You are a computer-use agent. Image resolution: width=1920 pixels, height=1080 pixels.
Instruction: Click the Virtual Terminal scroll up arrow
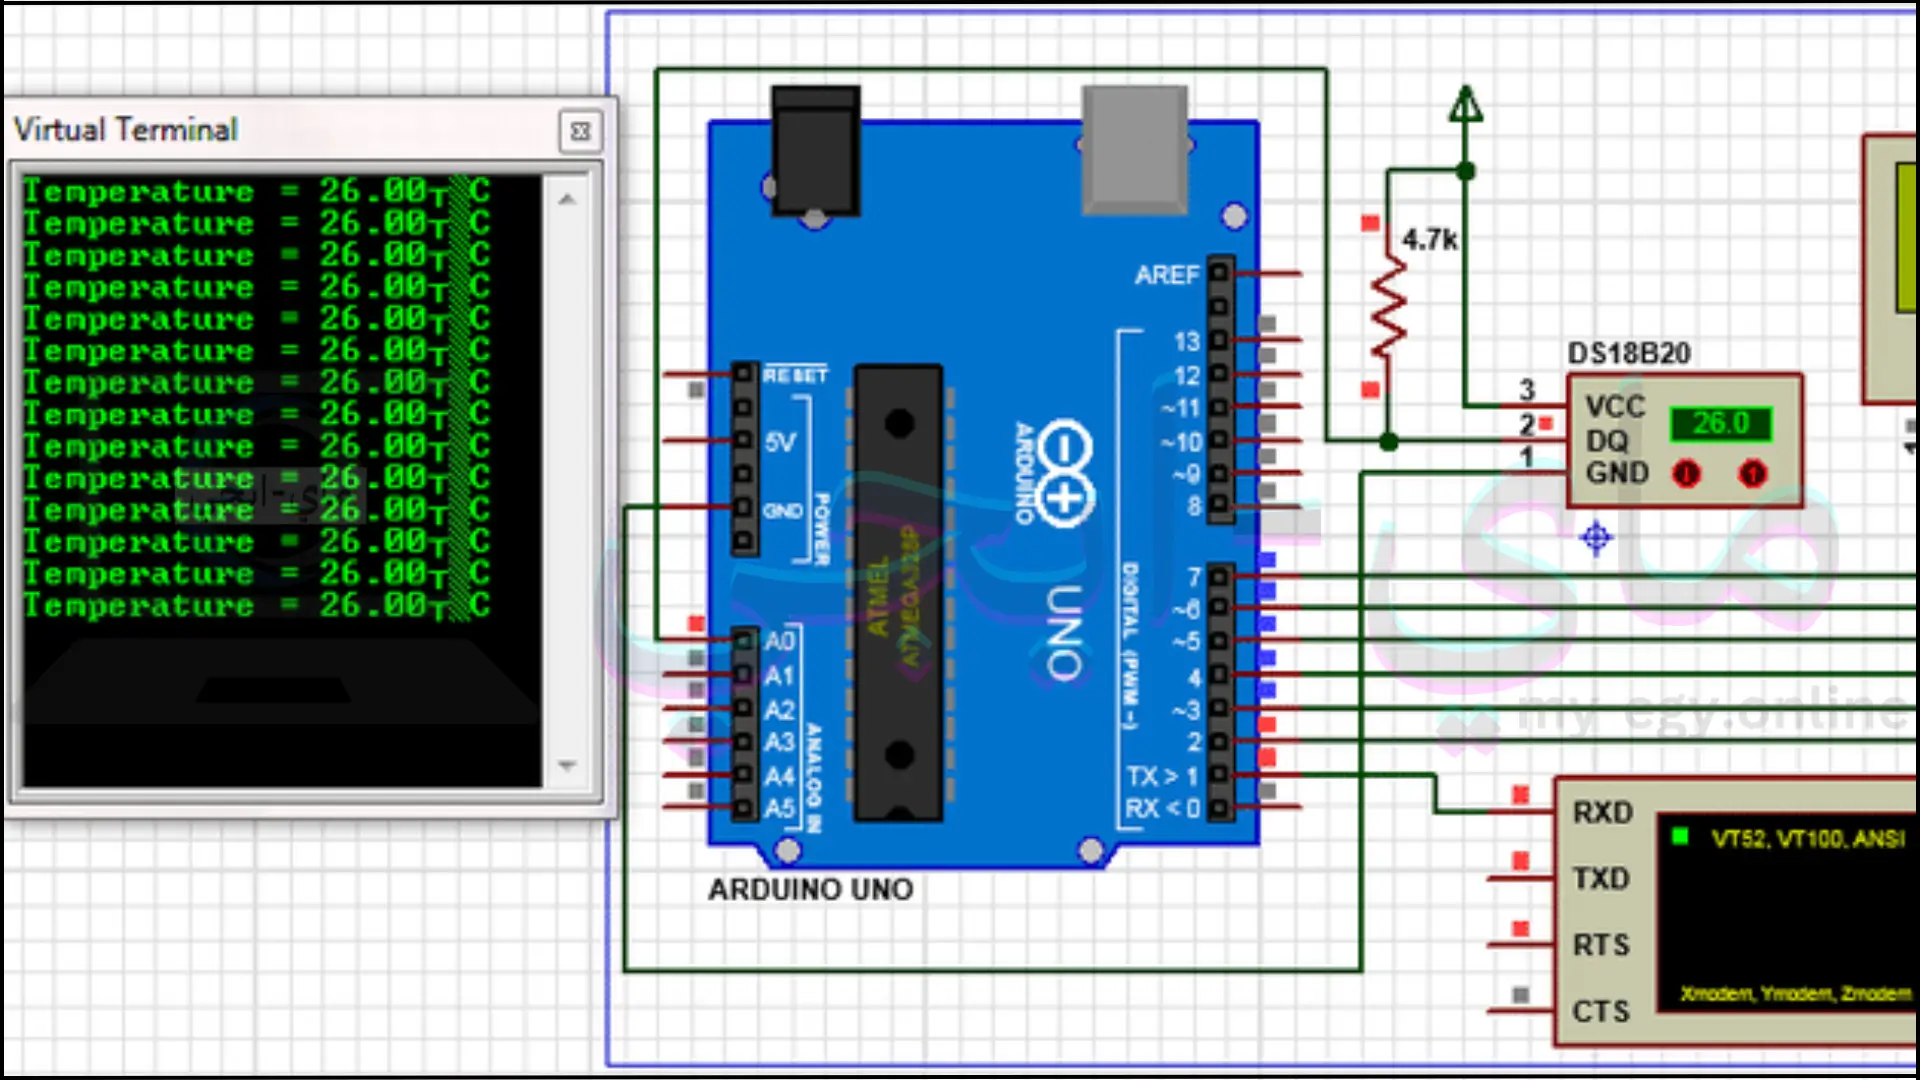567,199
